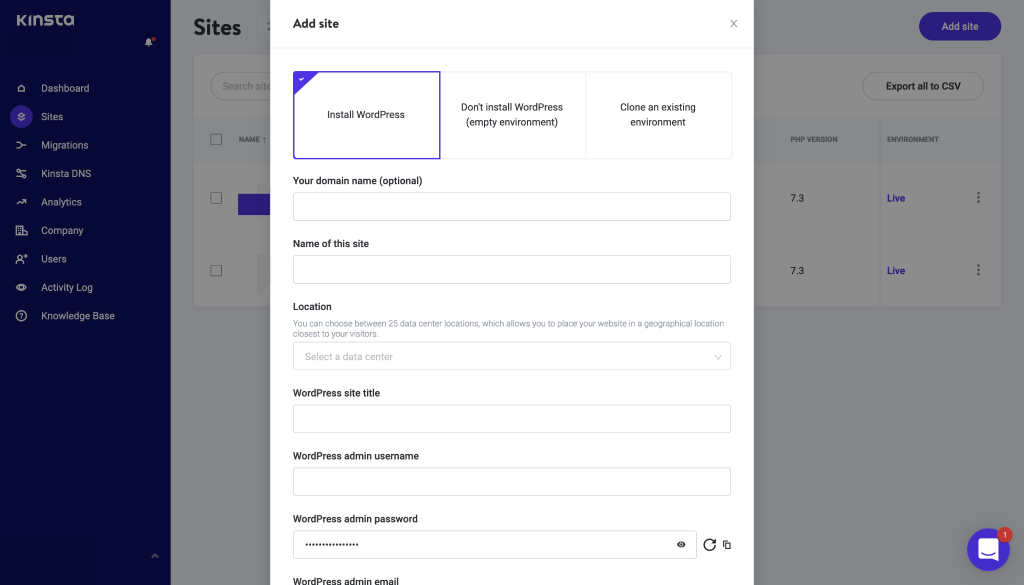Collapse the sidebar using the bottom chevron
Screen dimensions: 1024x585
[x=154, y=556]
